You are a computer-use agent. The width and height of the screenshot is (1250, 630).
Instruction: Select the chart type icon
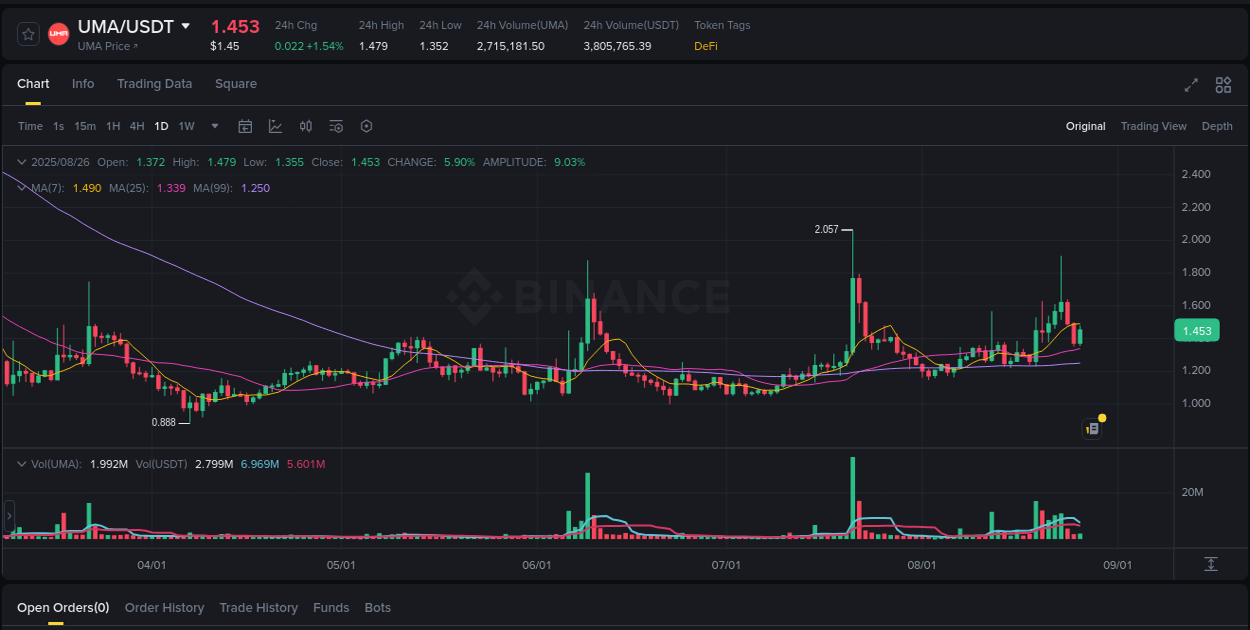coord(274,126)
